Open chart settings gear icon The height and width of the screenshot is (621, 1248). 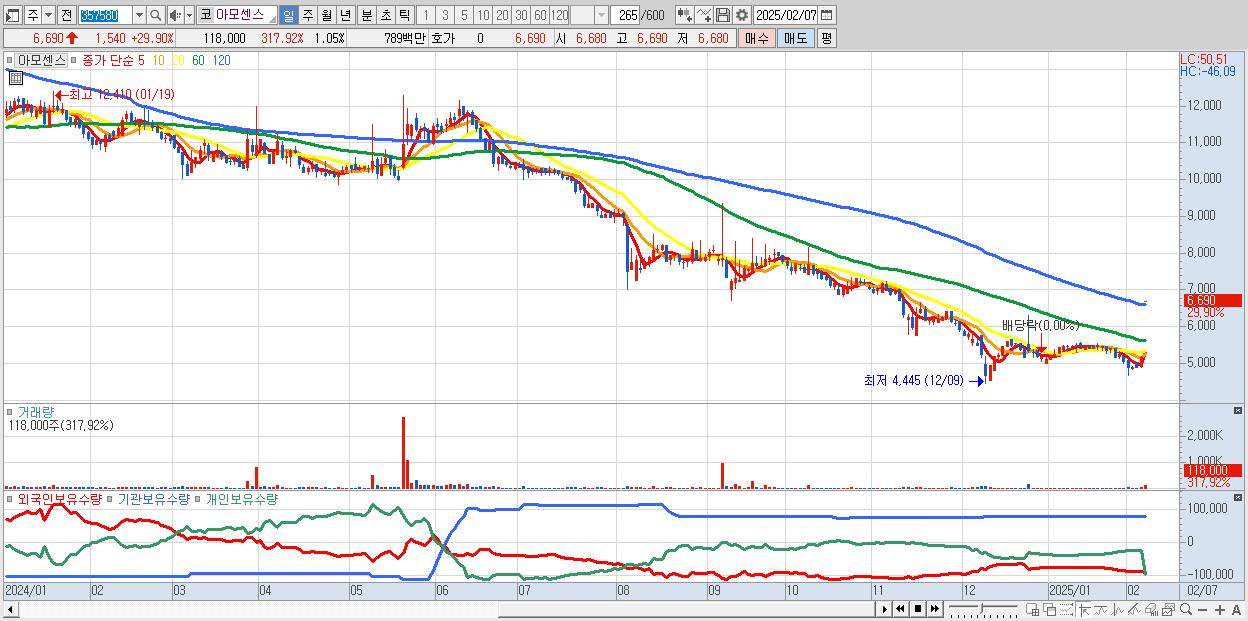(742, 15)
